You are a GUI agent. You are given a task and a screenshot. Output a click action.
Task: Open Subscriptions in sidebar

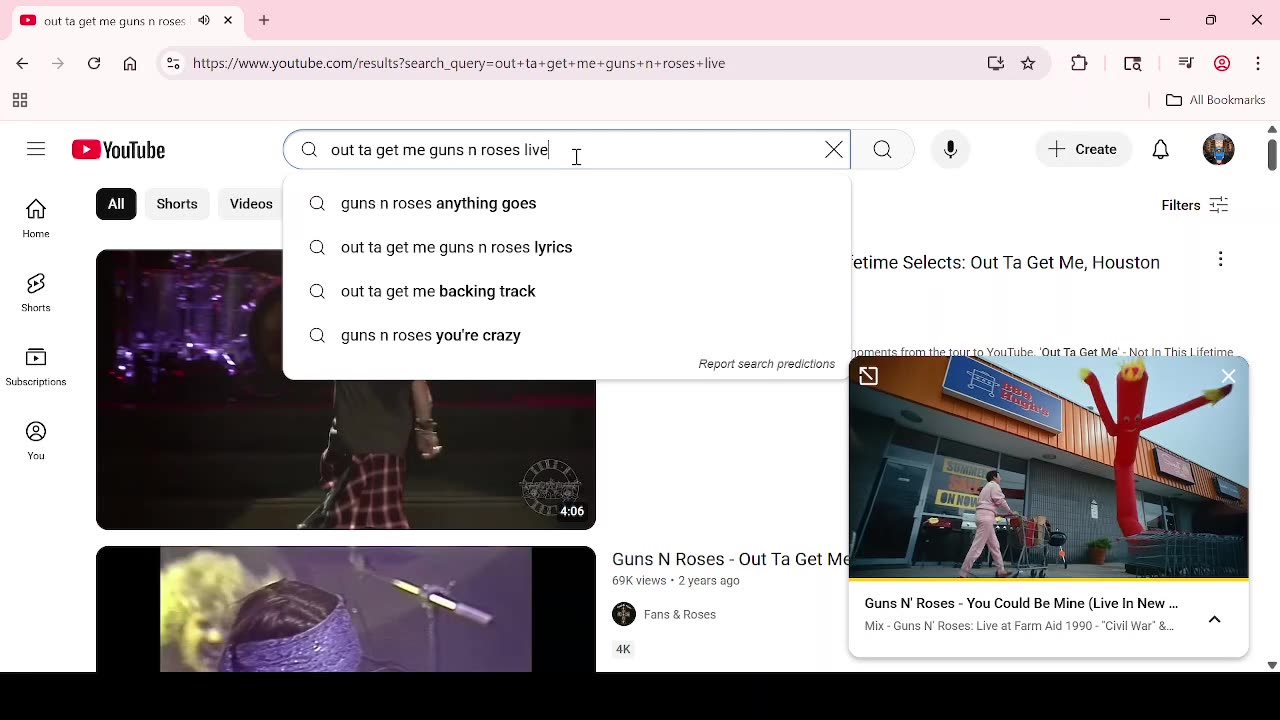coord(36,366)
